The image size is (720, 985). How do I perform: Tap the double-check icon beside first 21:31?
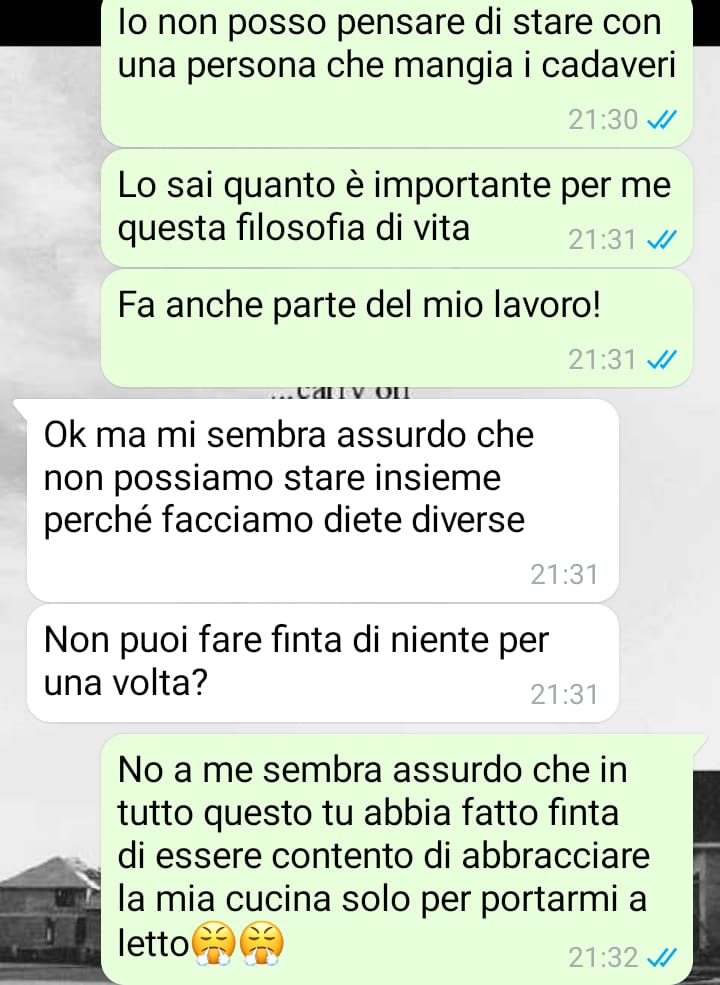tap(661, 239)
